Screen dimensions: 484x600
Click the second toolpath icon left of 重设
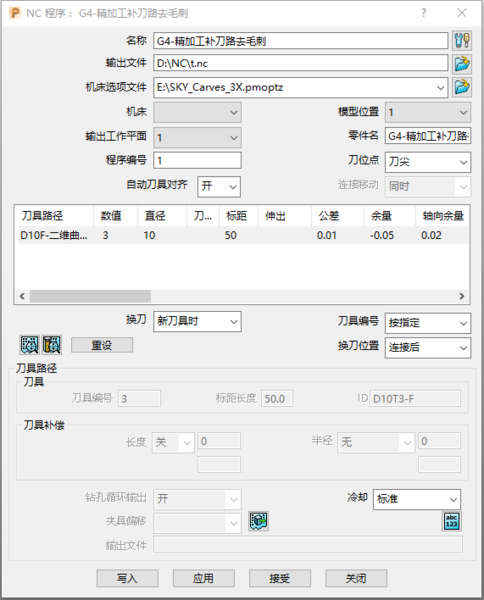click(x=52, y=345)
